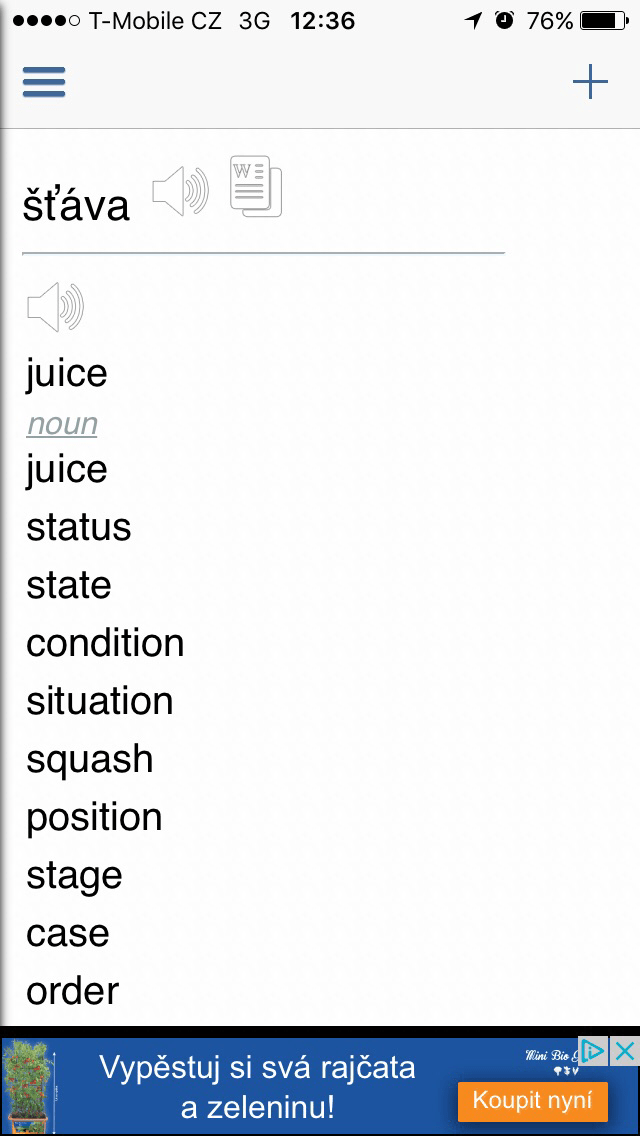Tap the word state
640x1136 pixels.
69,585
